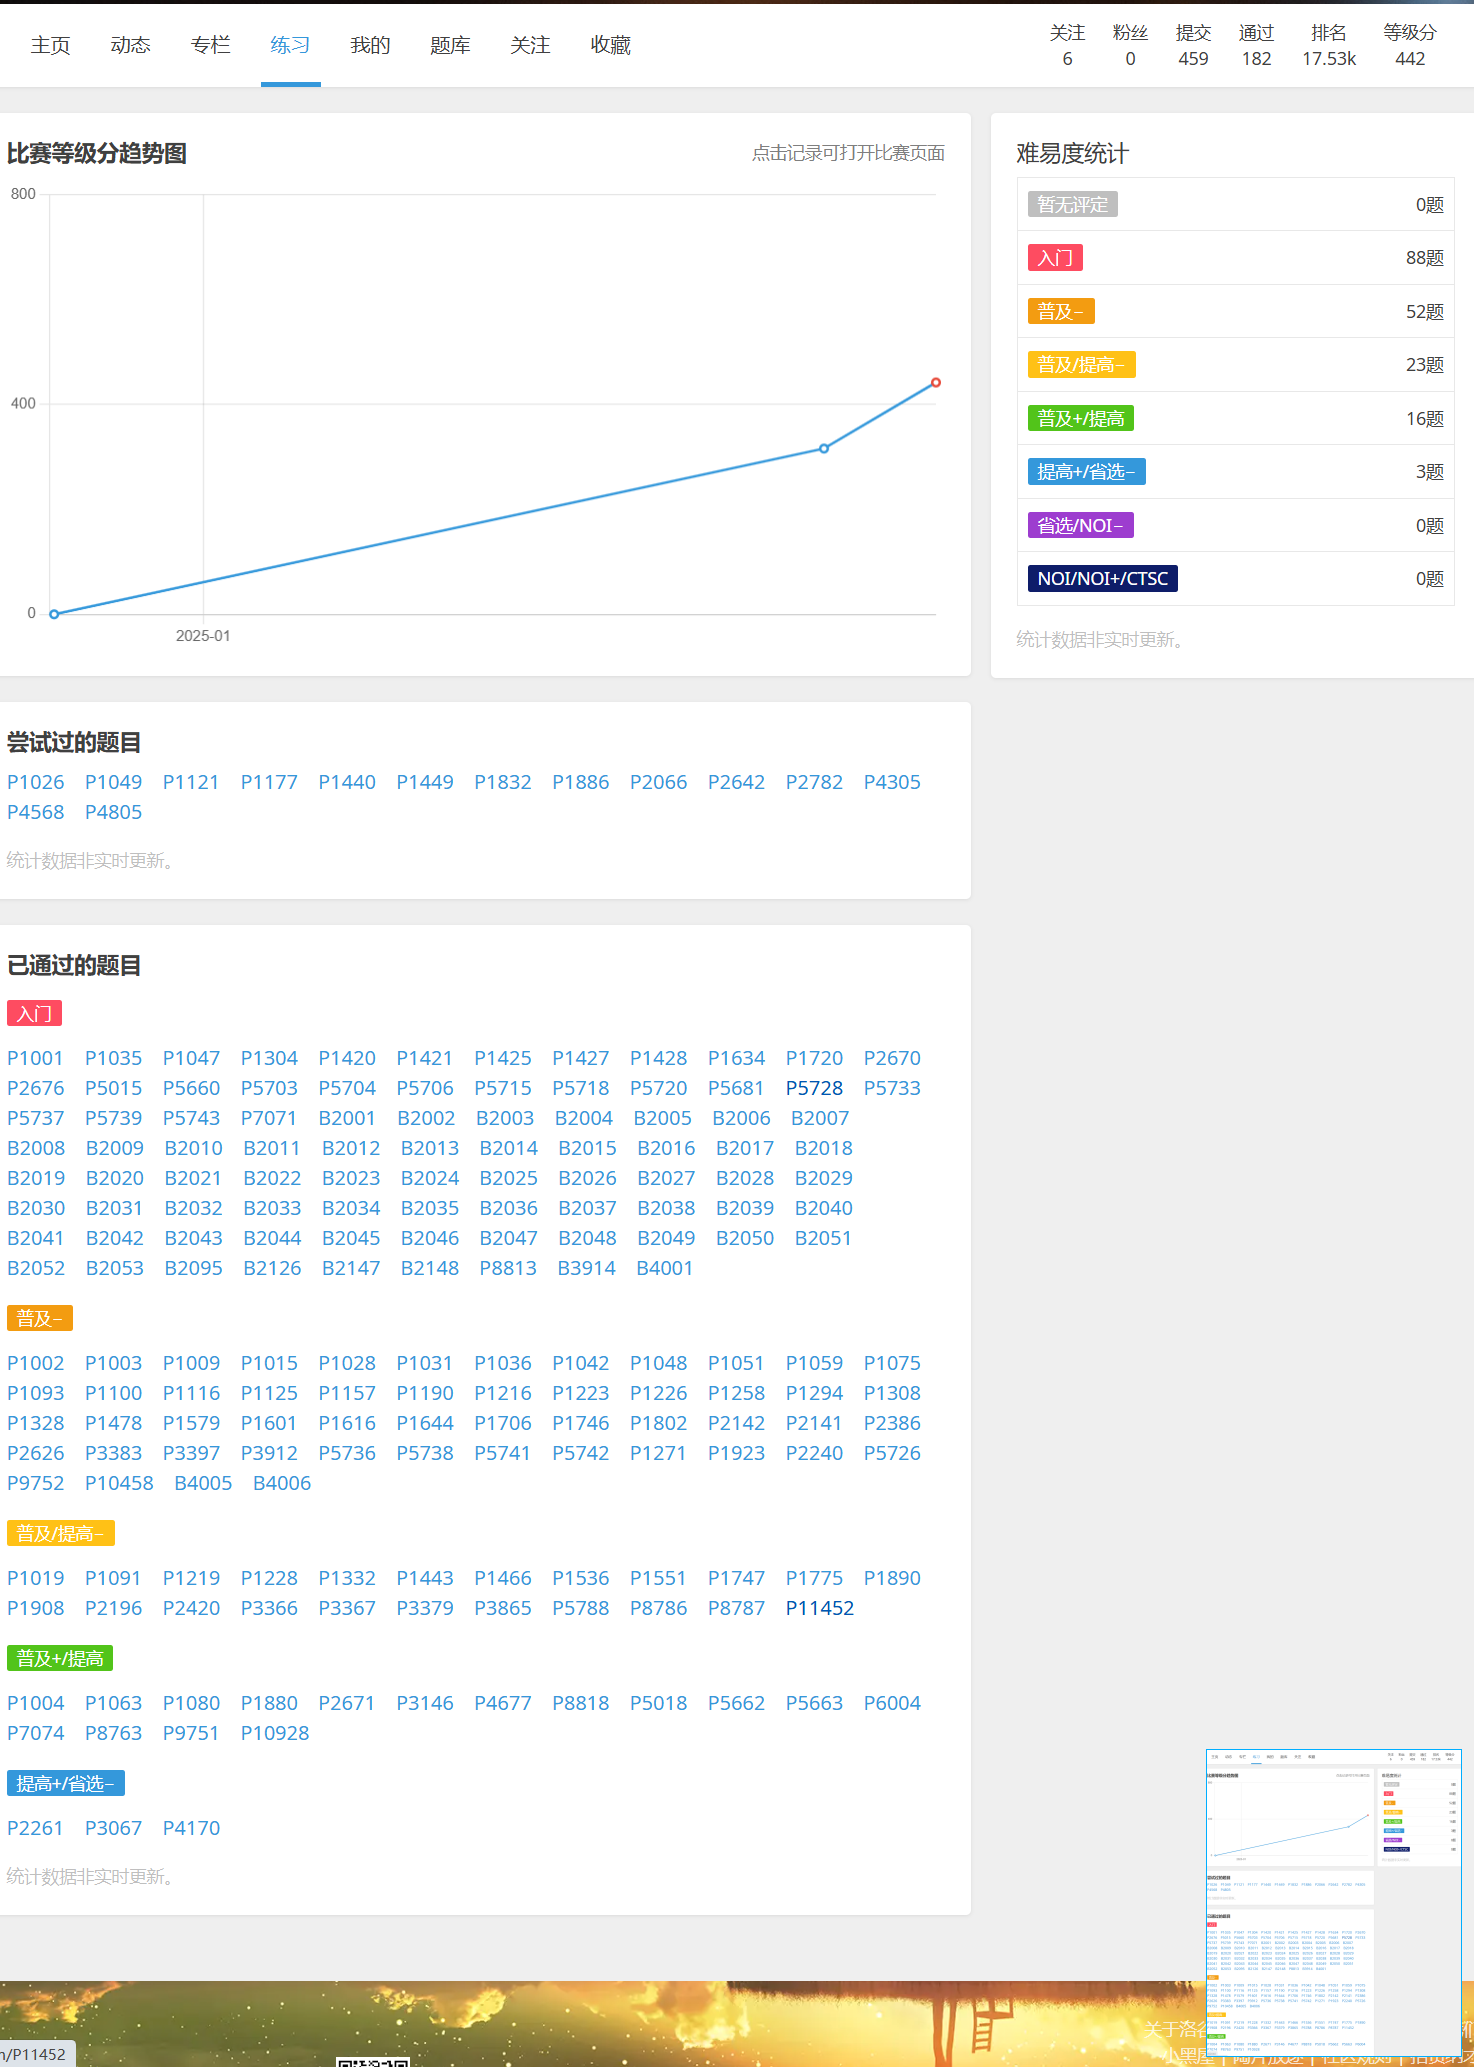Viewport: 1474px width, 2067px height.
Task: Click the 52题 count in difficulty stats
Action: [1425, 311]
